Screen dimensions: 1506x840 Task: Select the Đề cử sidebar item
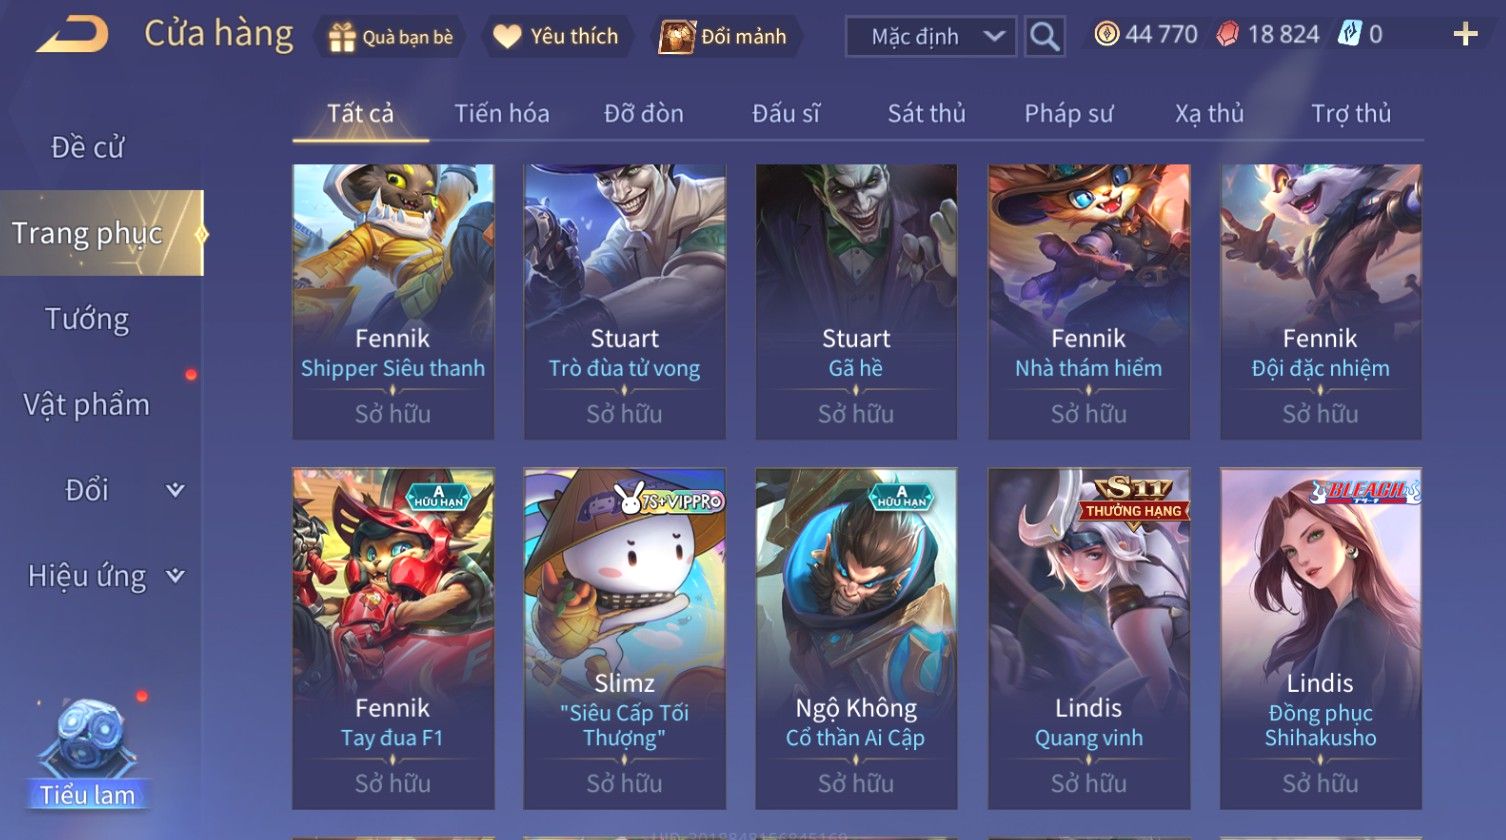(87, 147)
